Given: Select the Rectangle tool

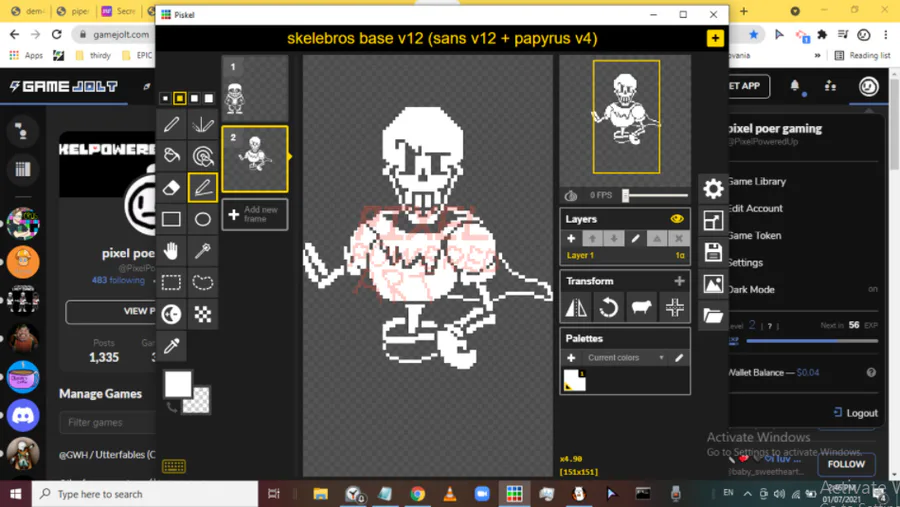Looking at the screenshot, I should [171, 219].
